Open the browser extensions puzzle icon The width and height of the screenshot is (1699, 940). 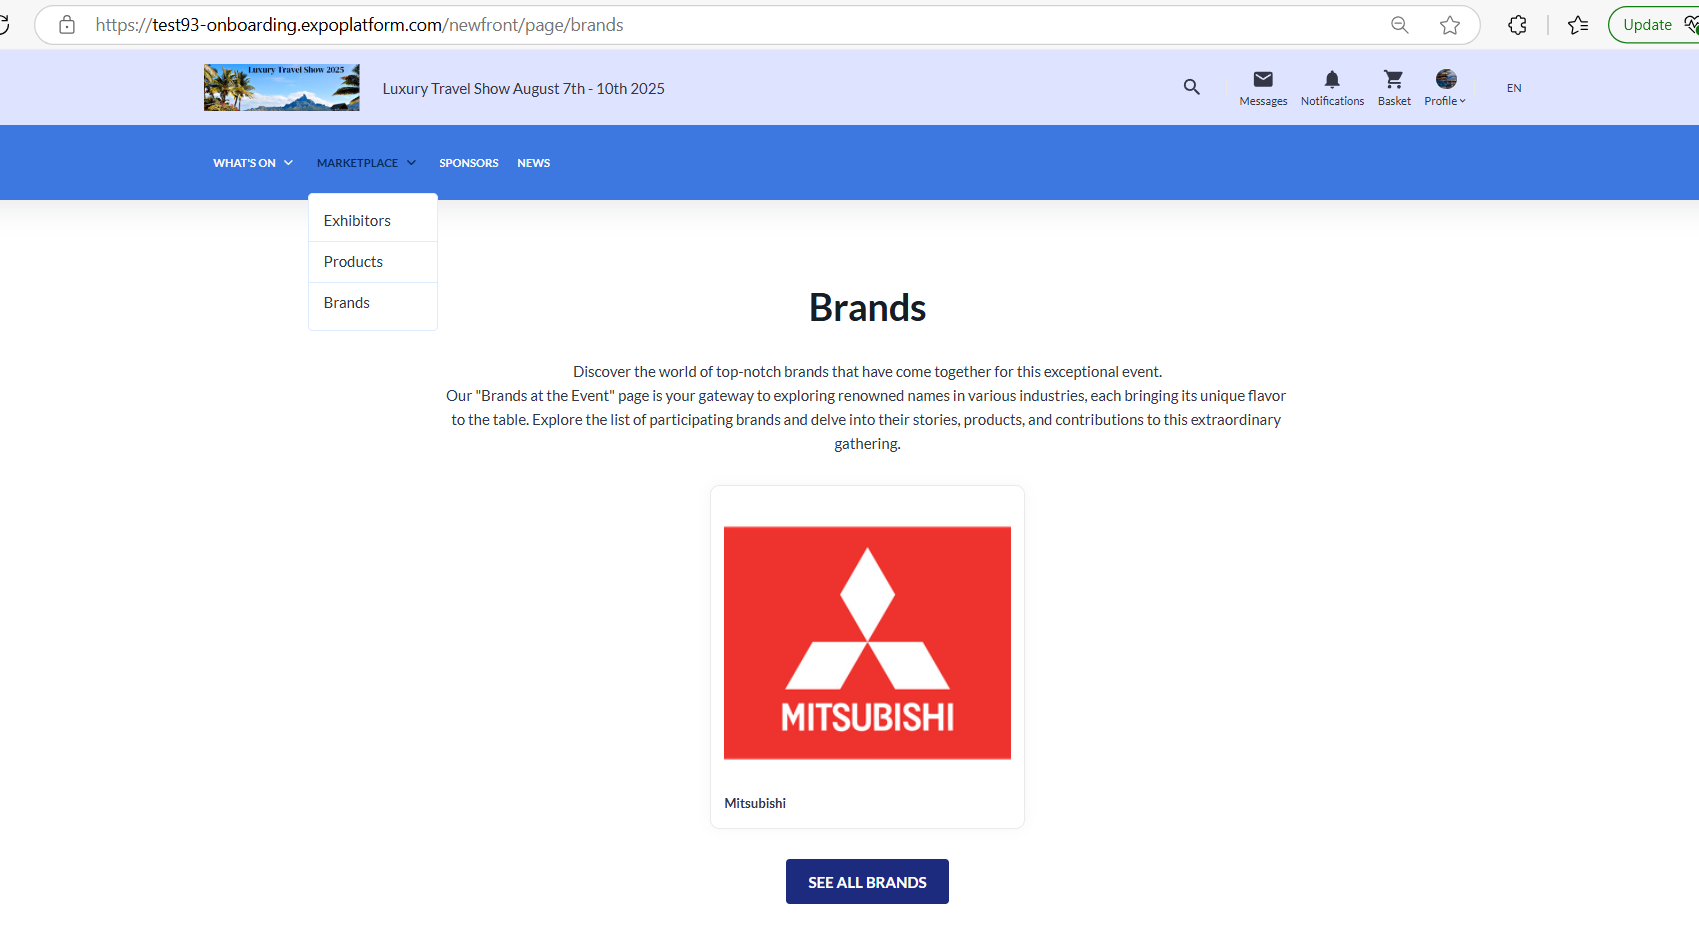coord(1517,25)
